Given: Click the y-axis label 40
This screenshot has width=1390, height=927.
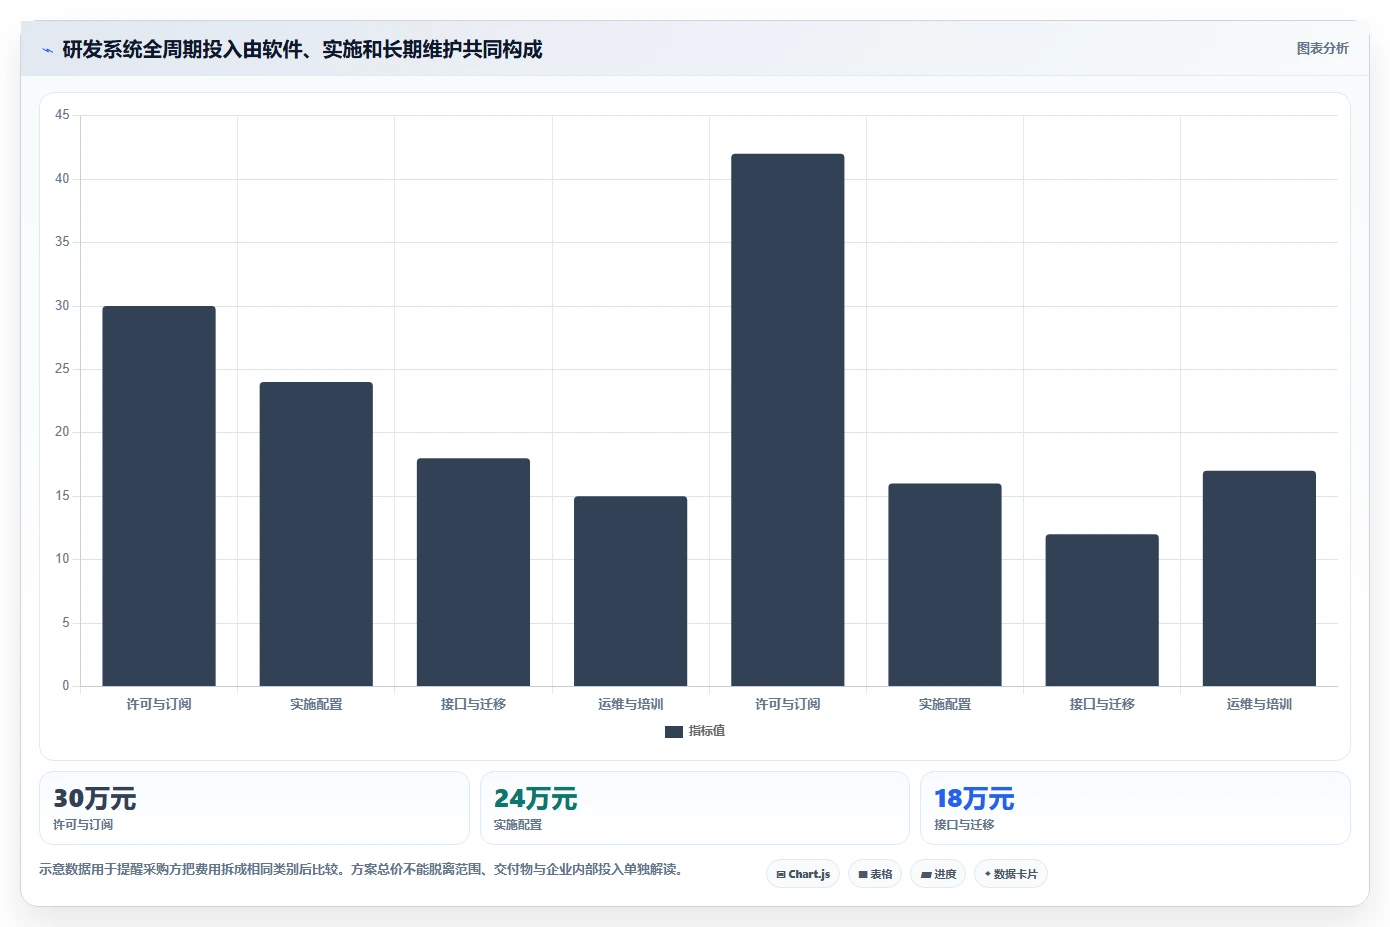Looking at the screenshot, I should [62, 179].
